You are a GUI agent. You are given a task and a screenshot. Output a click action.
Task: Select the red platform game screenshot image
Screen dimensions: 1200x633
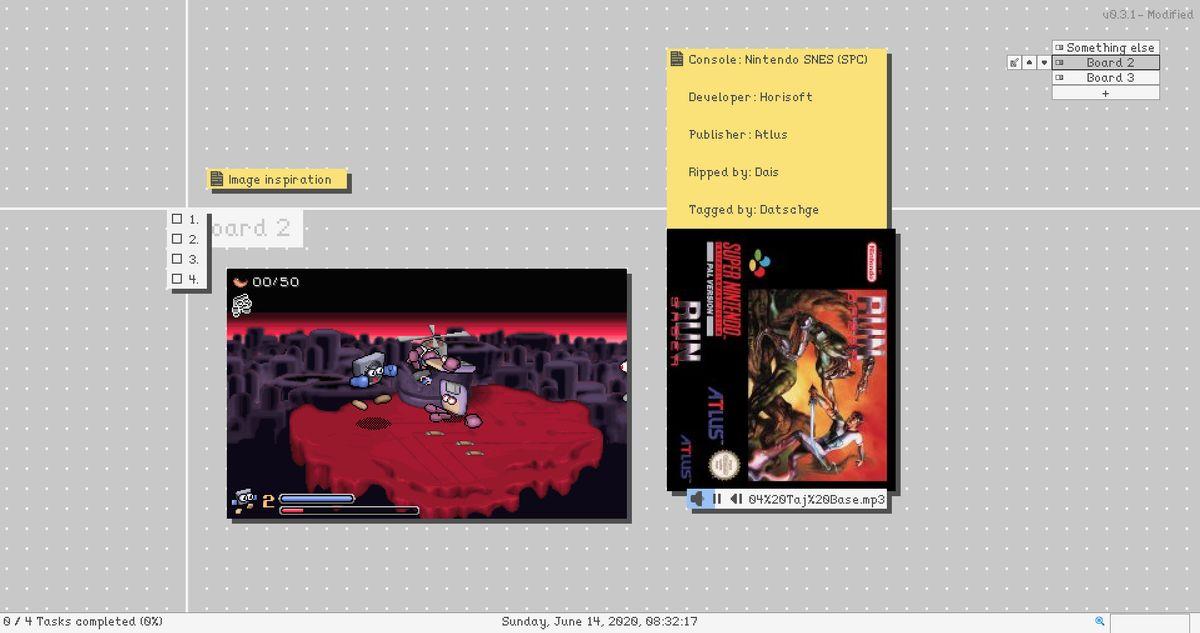click(427, 394)
